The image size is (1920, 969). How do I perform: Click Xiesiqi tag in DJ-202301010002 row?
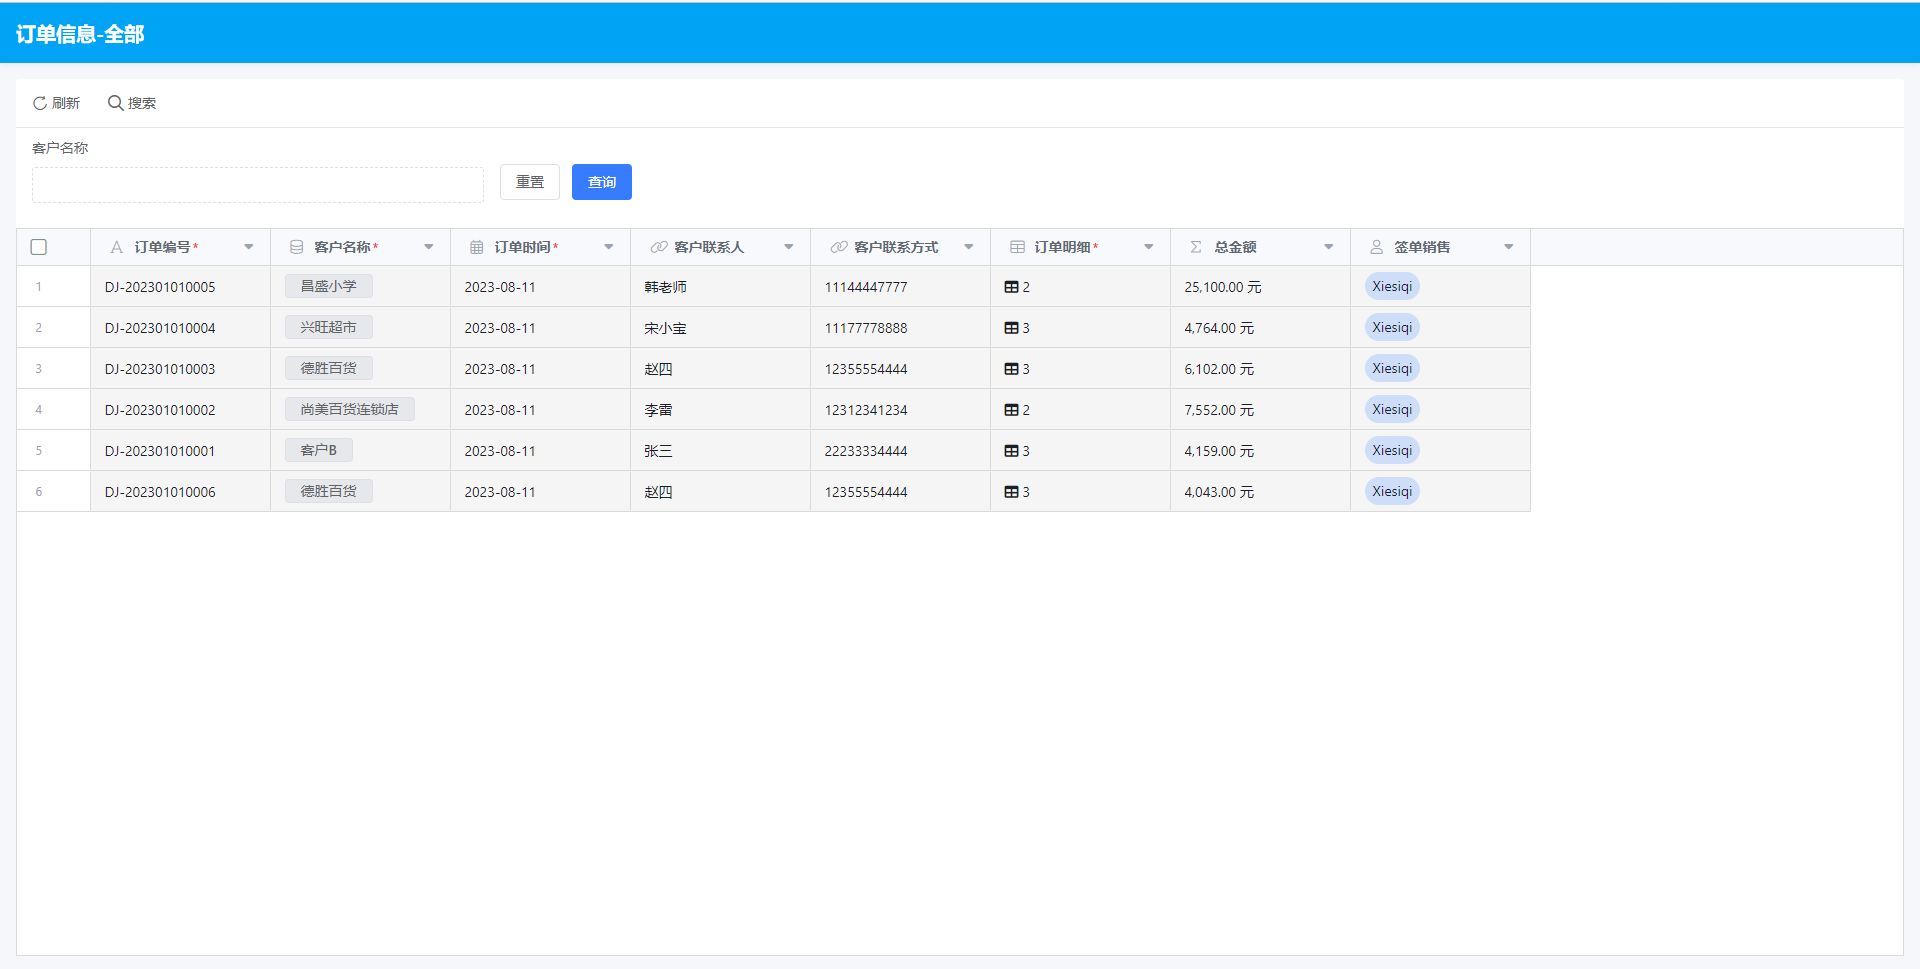1392,409
